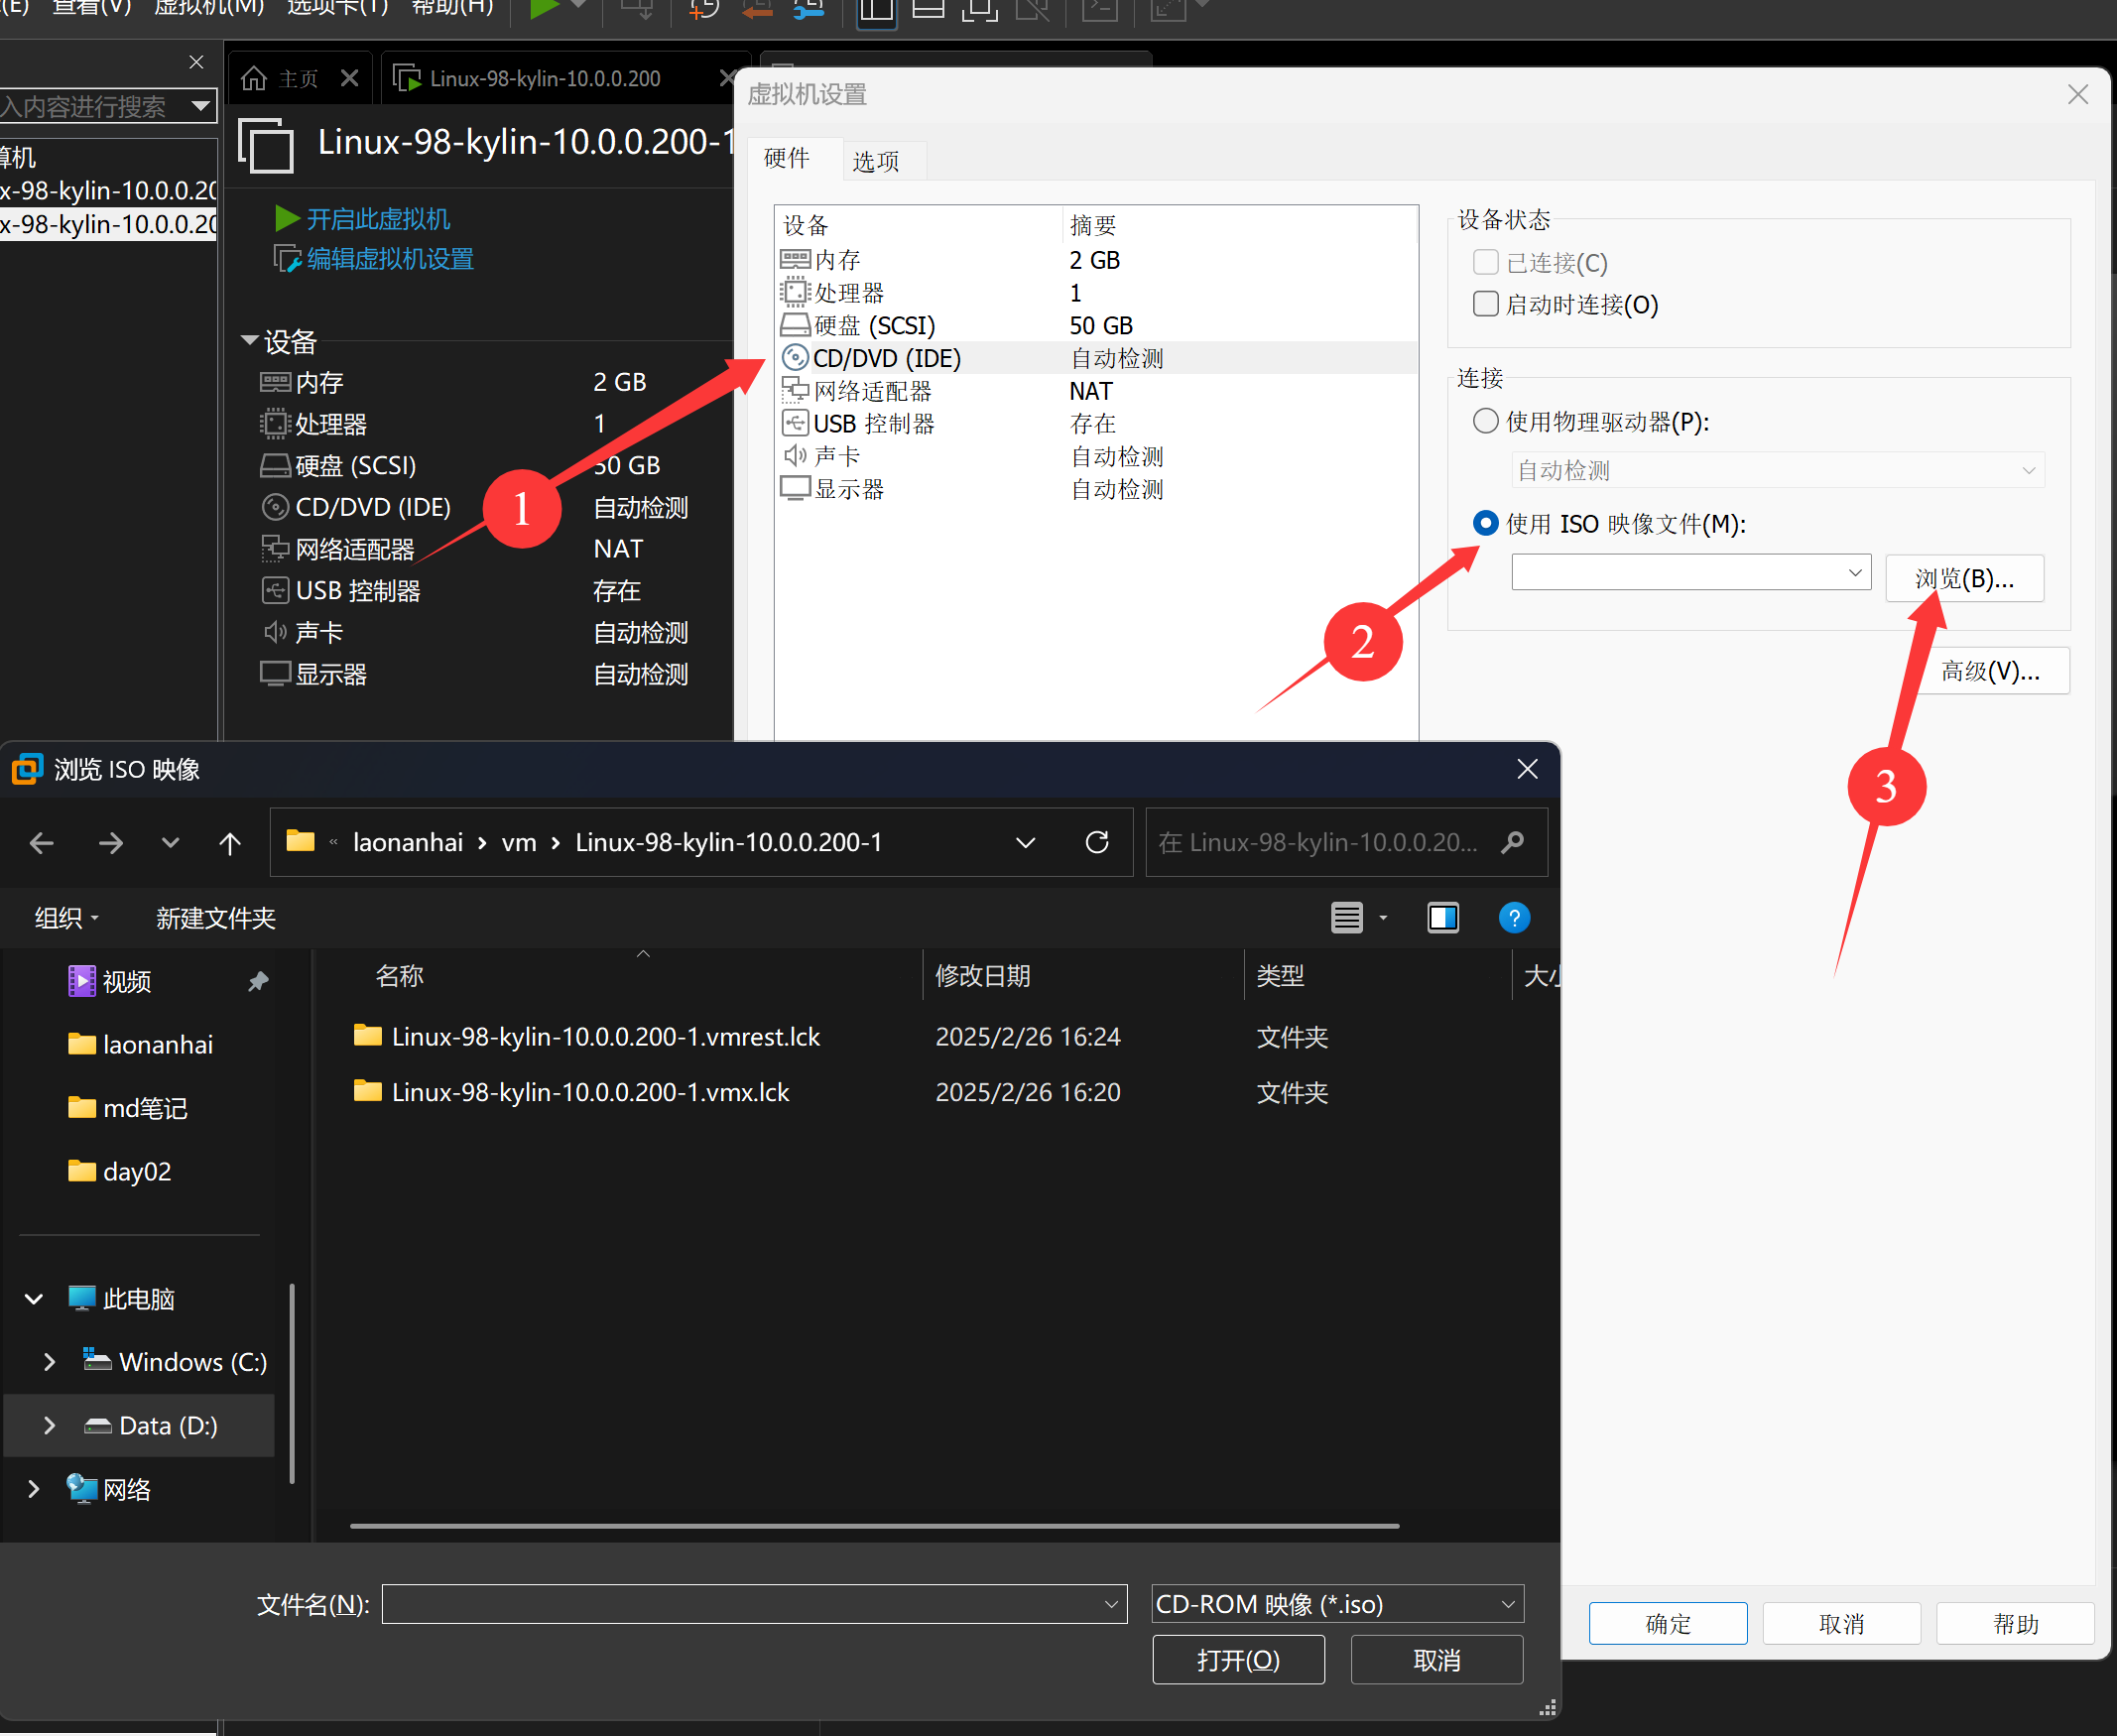This screenshot has width=2117, height=1736.
Task: Open the blue help question icon
Action: point(1513,917)
